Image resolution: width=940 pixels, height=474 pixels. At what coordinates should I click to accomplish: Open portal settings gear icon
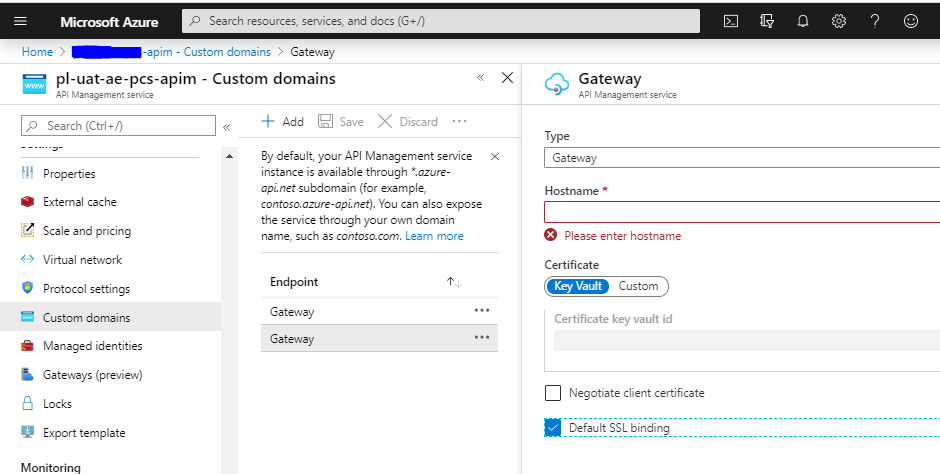pos(839,21)
